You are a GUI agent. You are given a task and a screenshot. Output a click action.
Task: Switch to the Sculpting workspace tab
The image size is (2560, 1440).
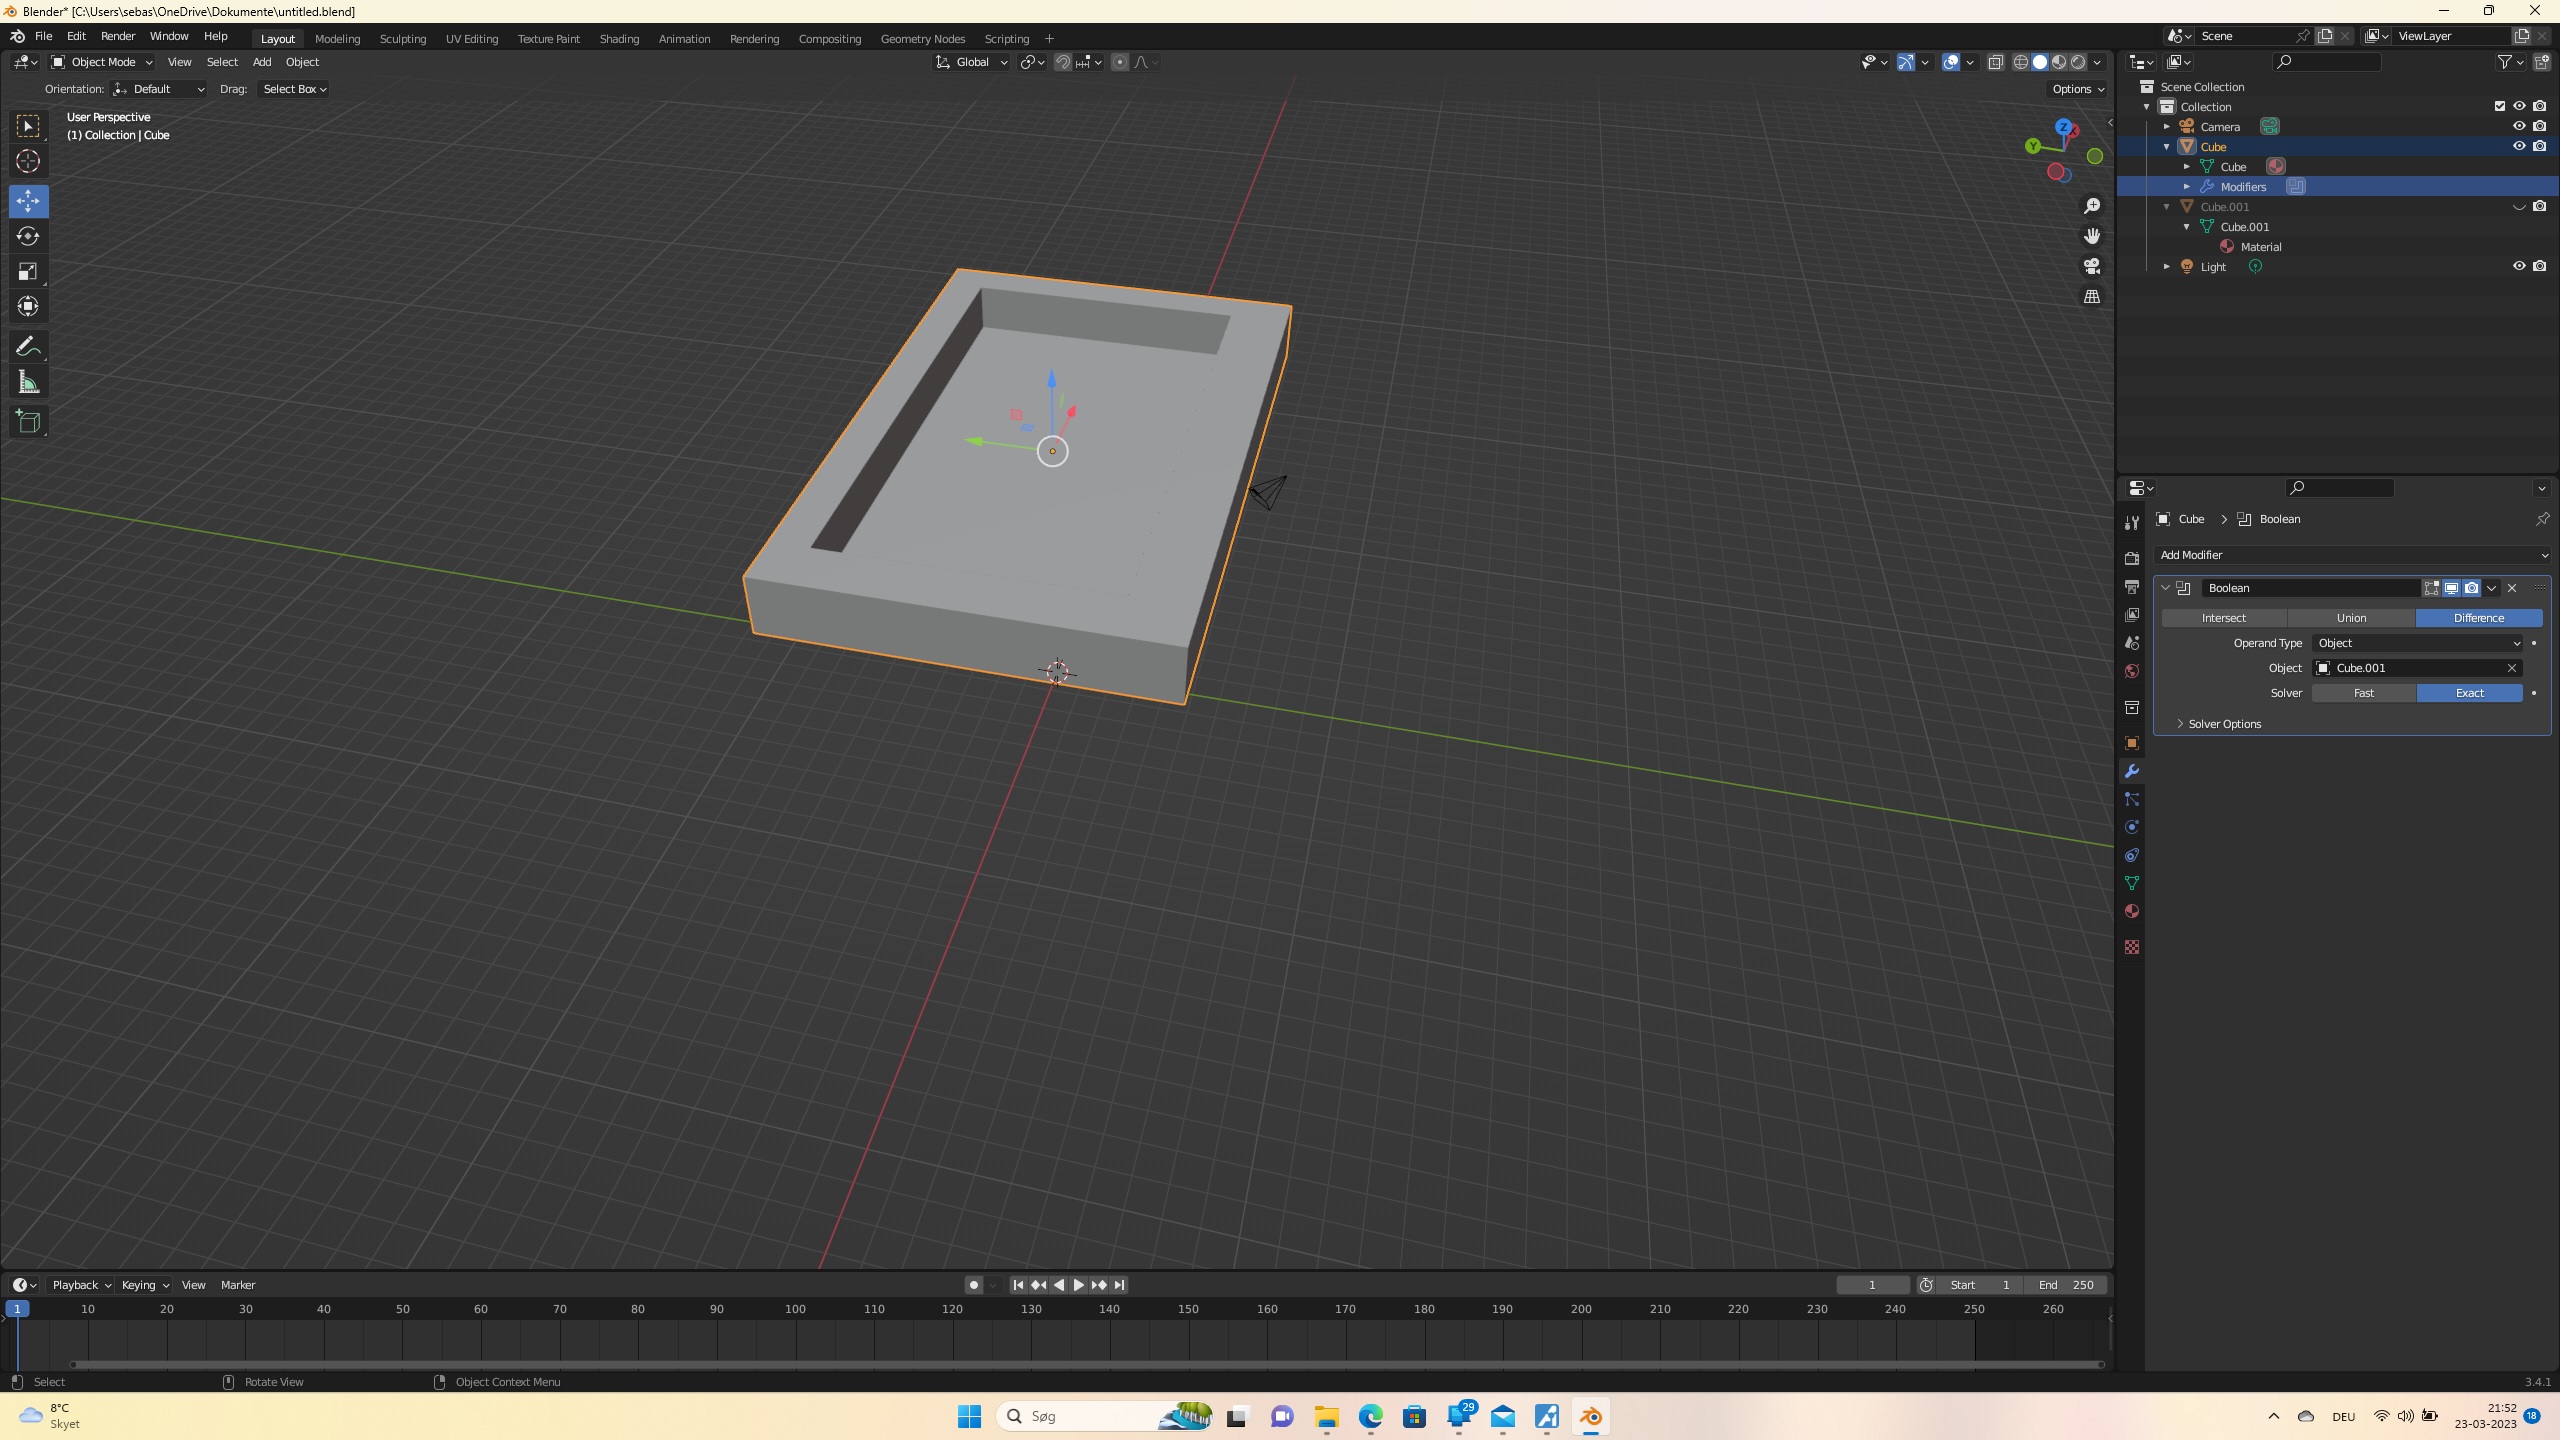tap(402, 39)
